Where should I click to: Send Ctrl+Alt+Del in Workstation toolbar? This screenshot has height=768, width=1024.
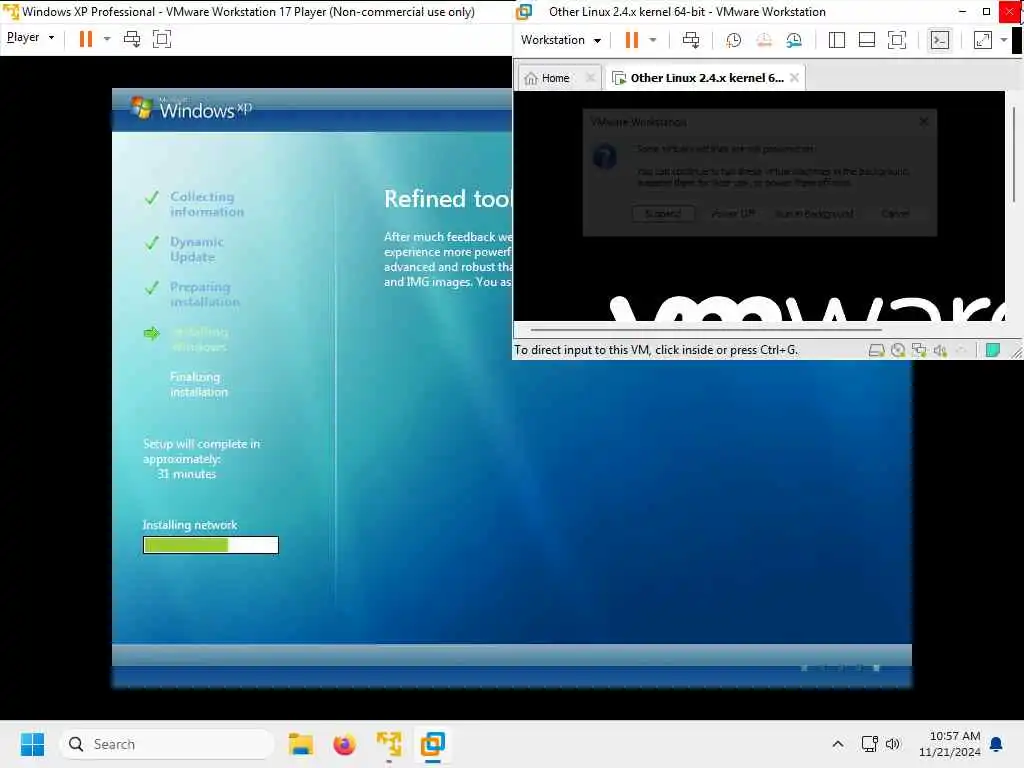691,40
